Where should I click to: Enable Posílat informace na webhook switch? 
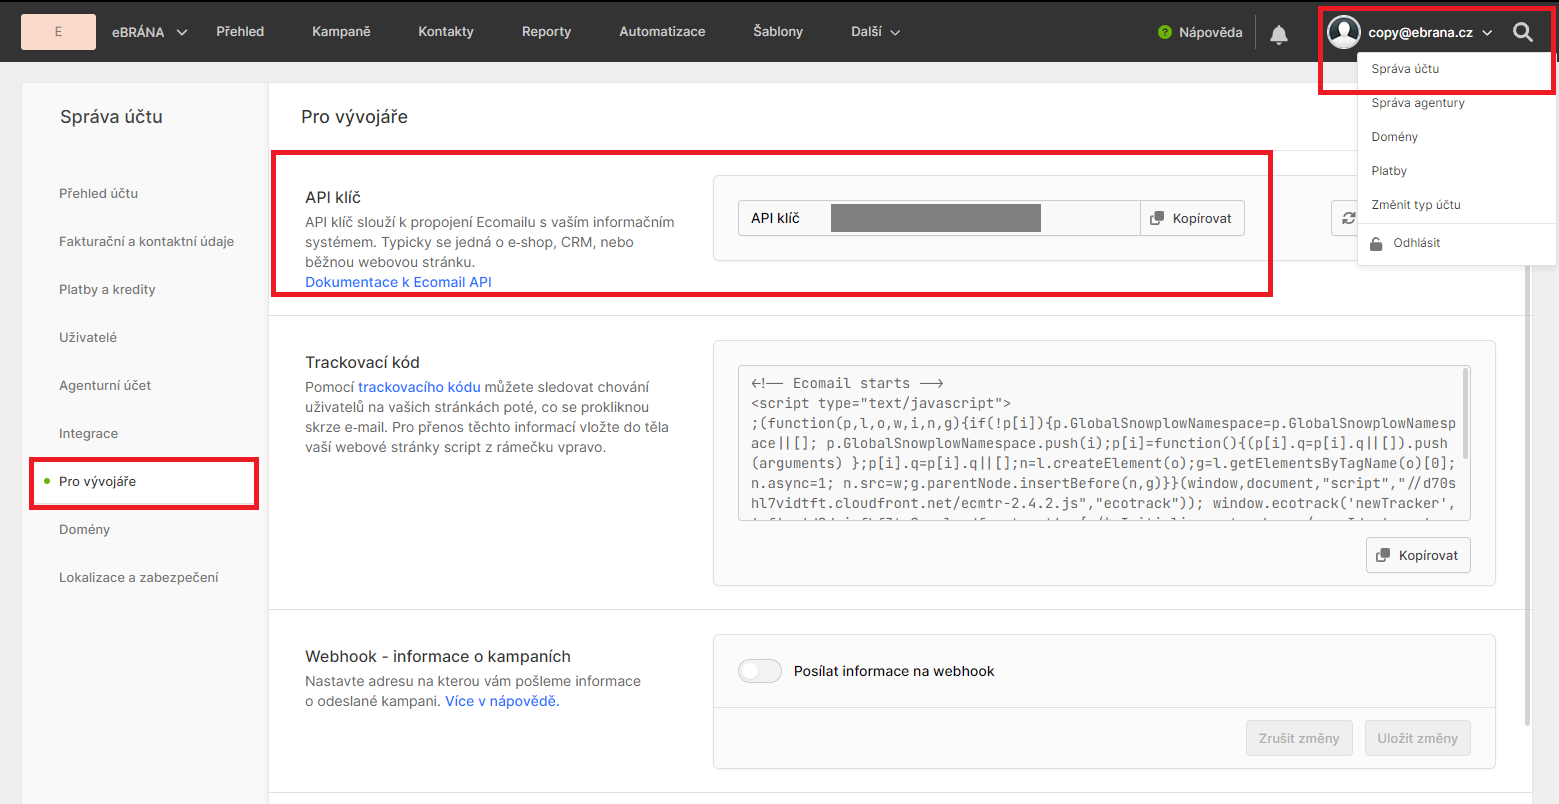point(759,671)
